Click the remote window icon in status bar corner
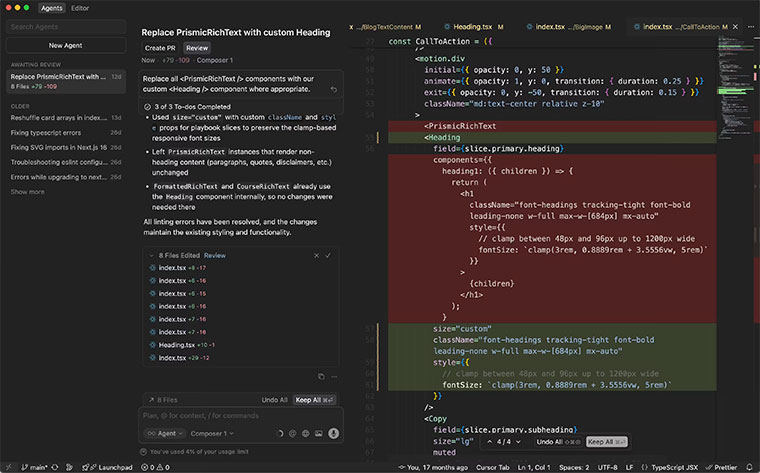The height and width of the screenshot is (473, 760). 8,467
